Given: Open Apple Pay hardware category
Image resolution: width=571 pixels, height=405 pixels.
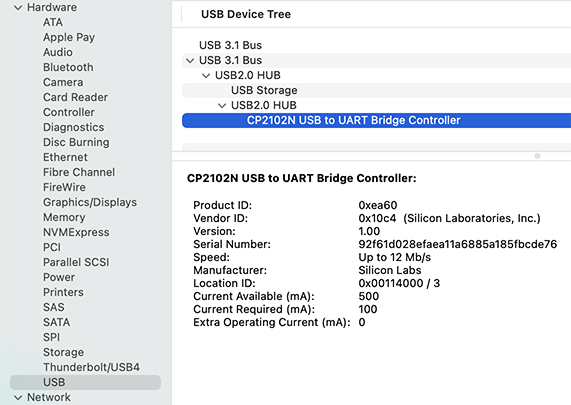Looking at the screenshot, I should pyautogui.click(x=69, y=38).
